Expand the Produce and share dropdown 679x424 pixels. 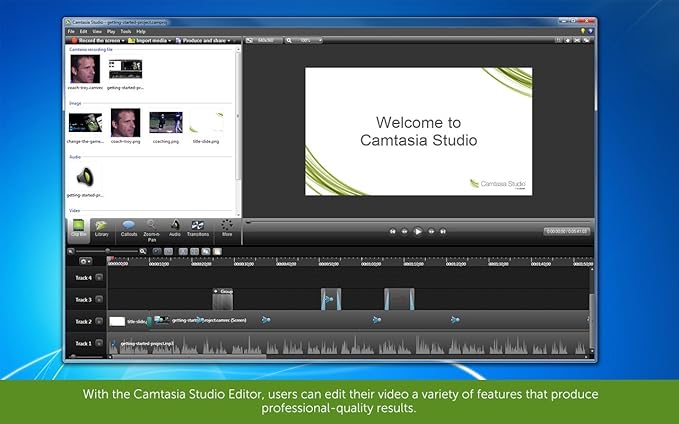pyautogui.click(x=231, y=40)
